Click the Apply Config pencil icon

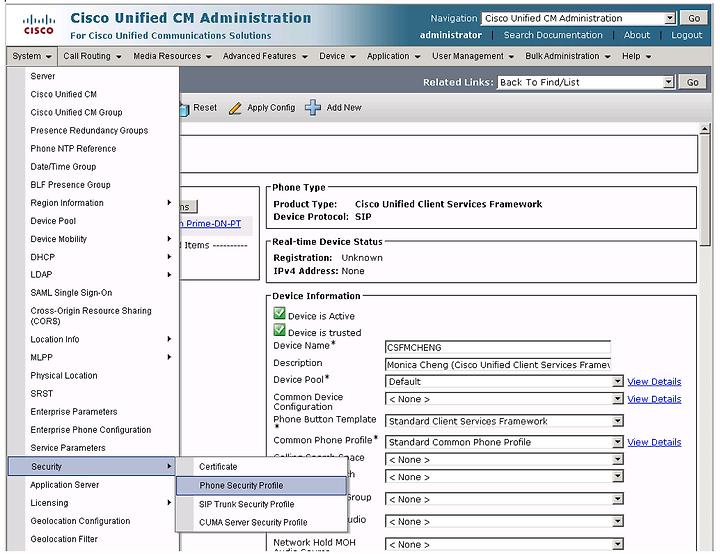[x=235, y=108]
